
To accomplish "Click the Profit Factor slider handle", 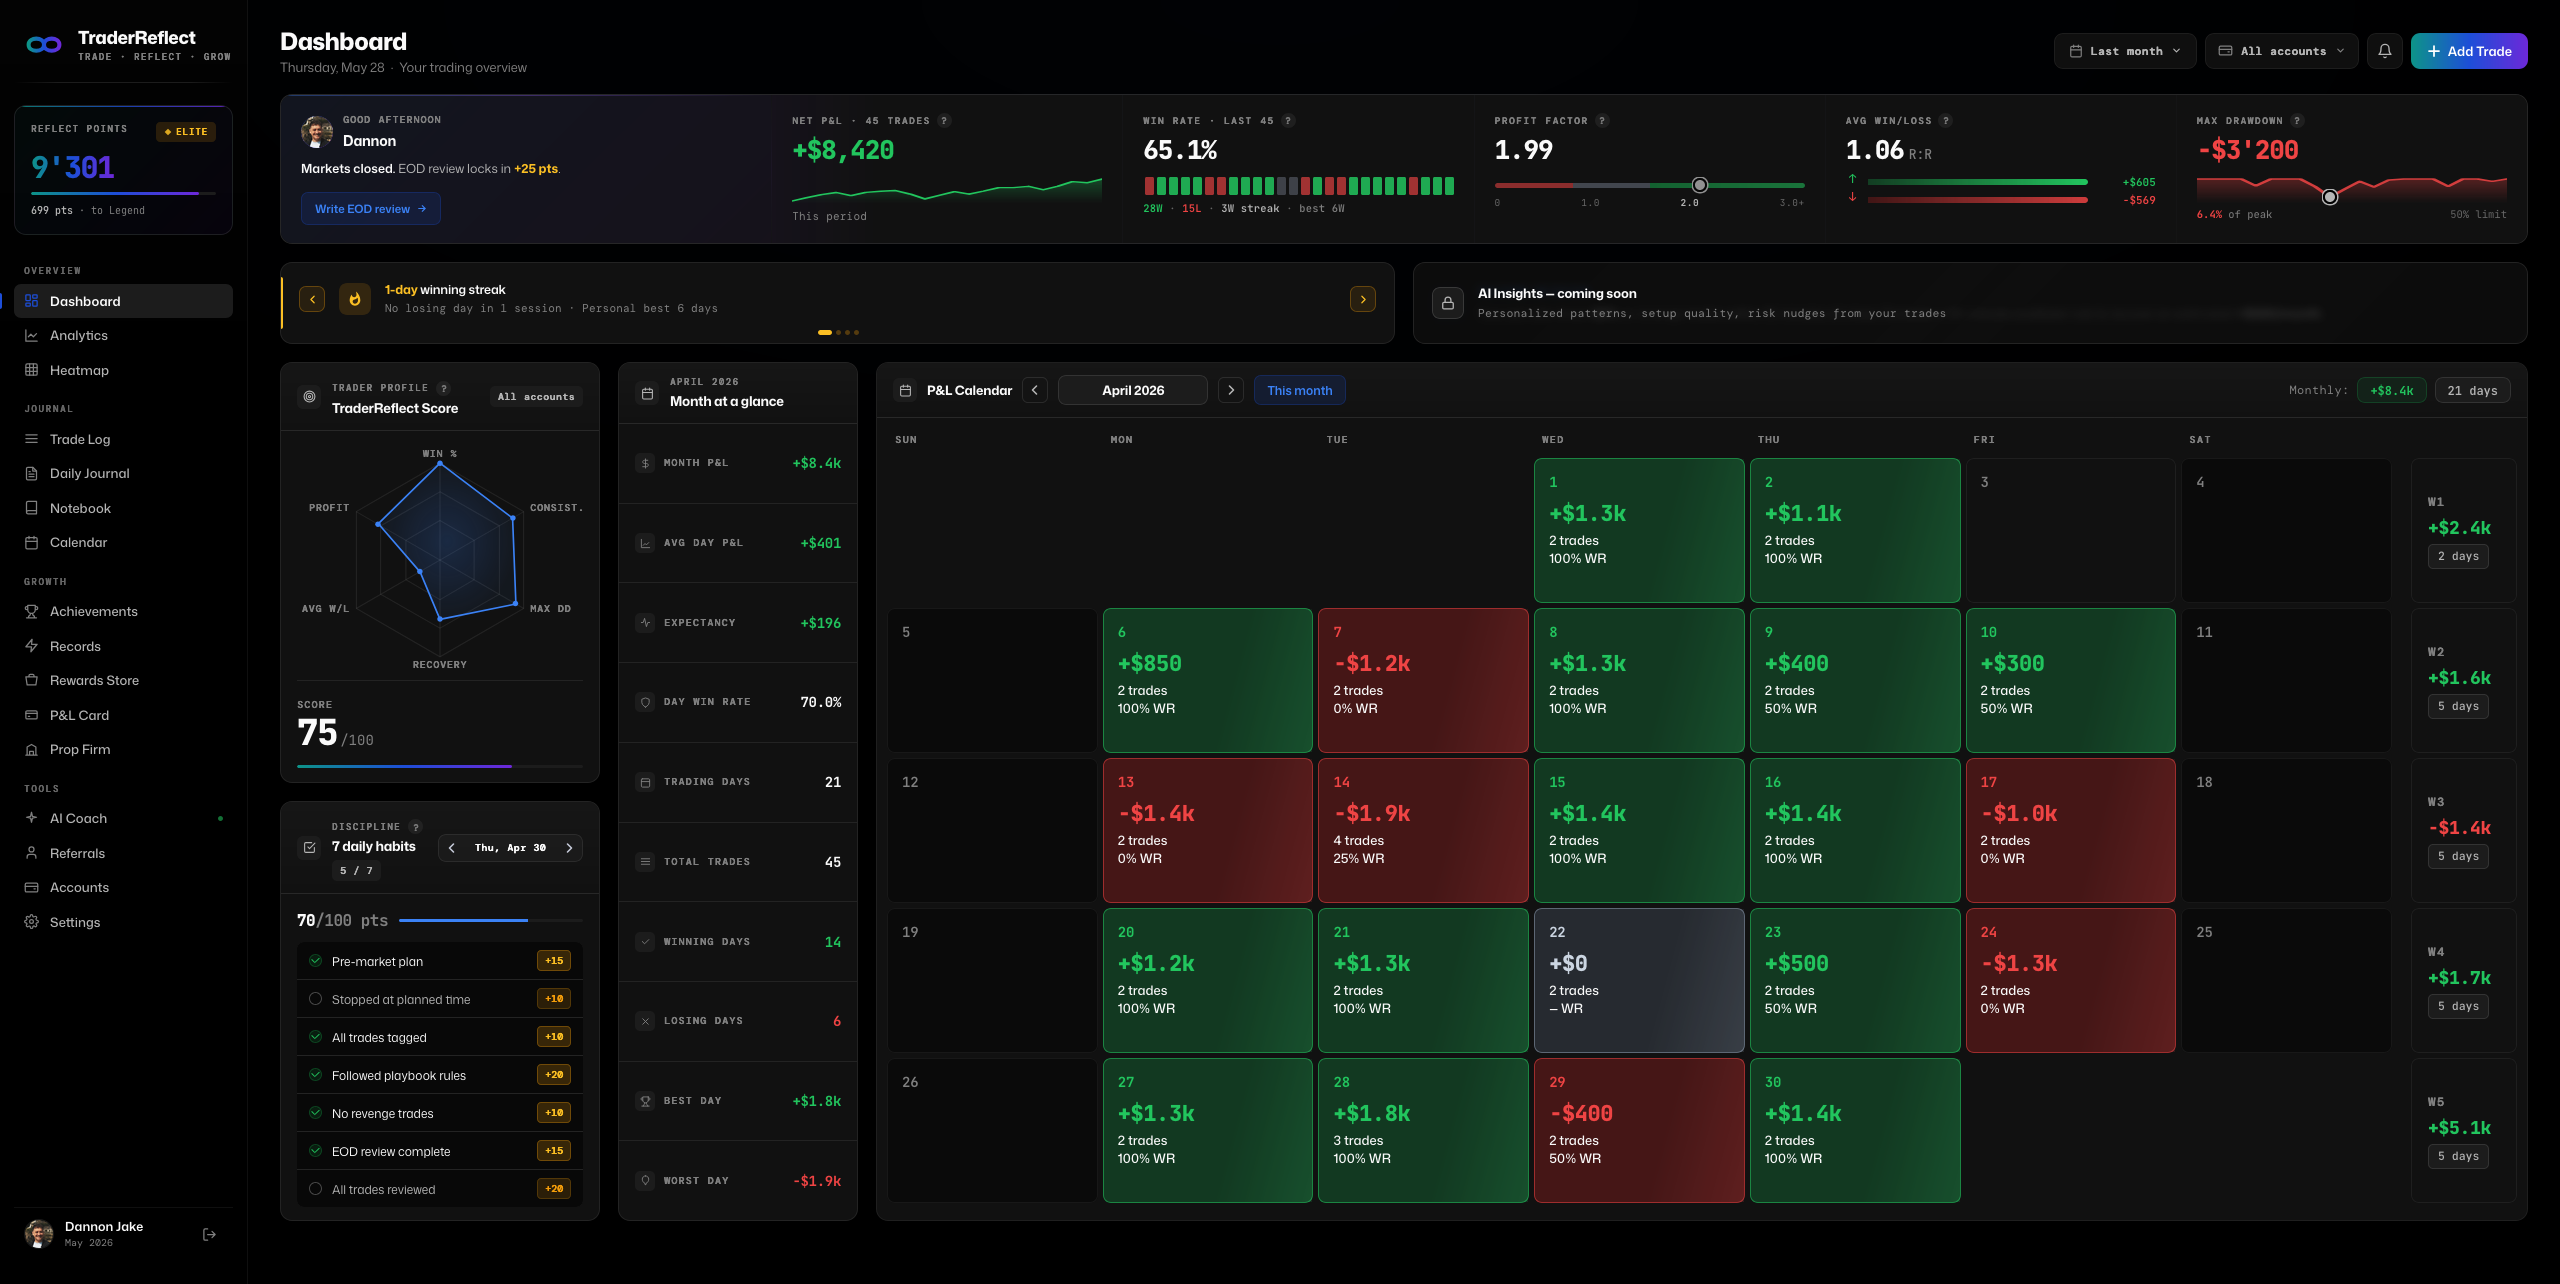I will 1699,185.
